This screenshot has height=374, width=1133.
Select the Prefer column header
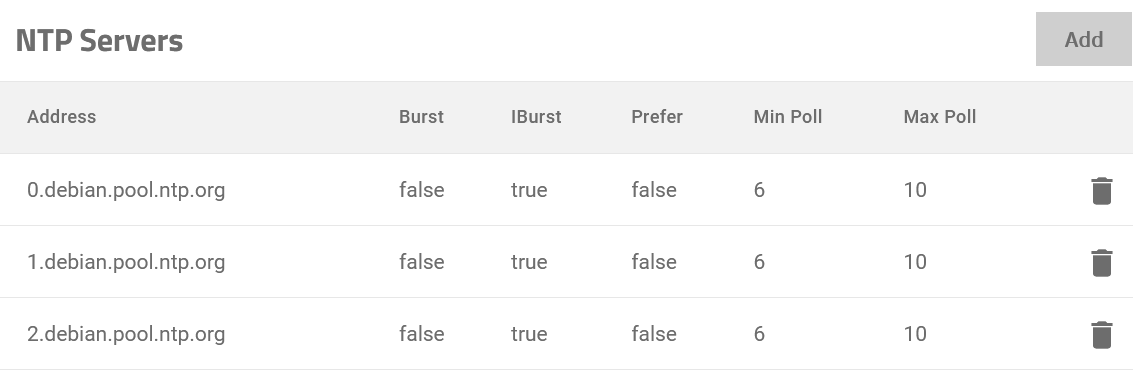(x=657, y=117)
